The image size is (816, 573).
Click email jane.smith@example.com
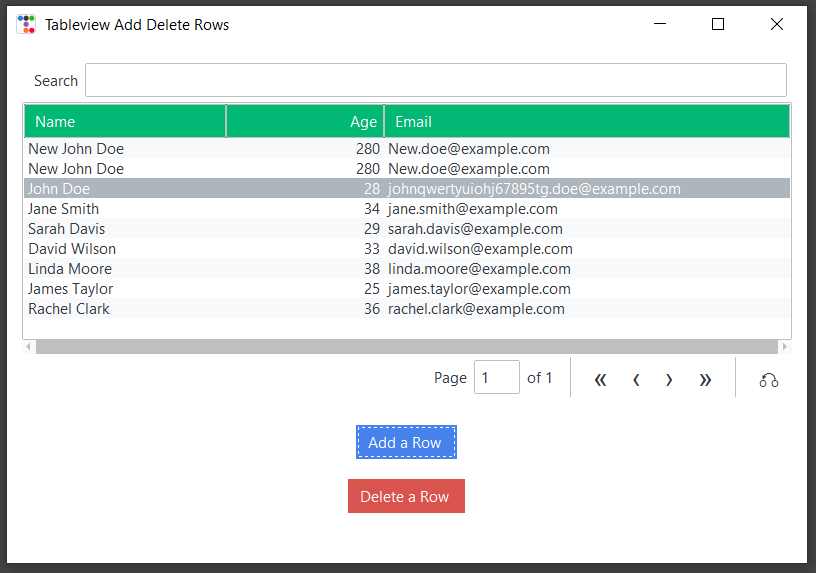point(473,209)
